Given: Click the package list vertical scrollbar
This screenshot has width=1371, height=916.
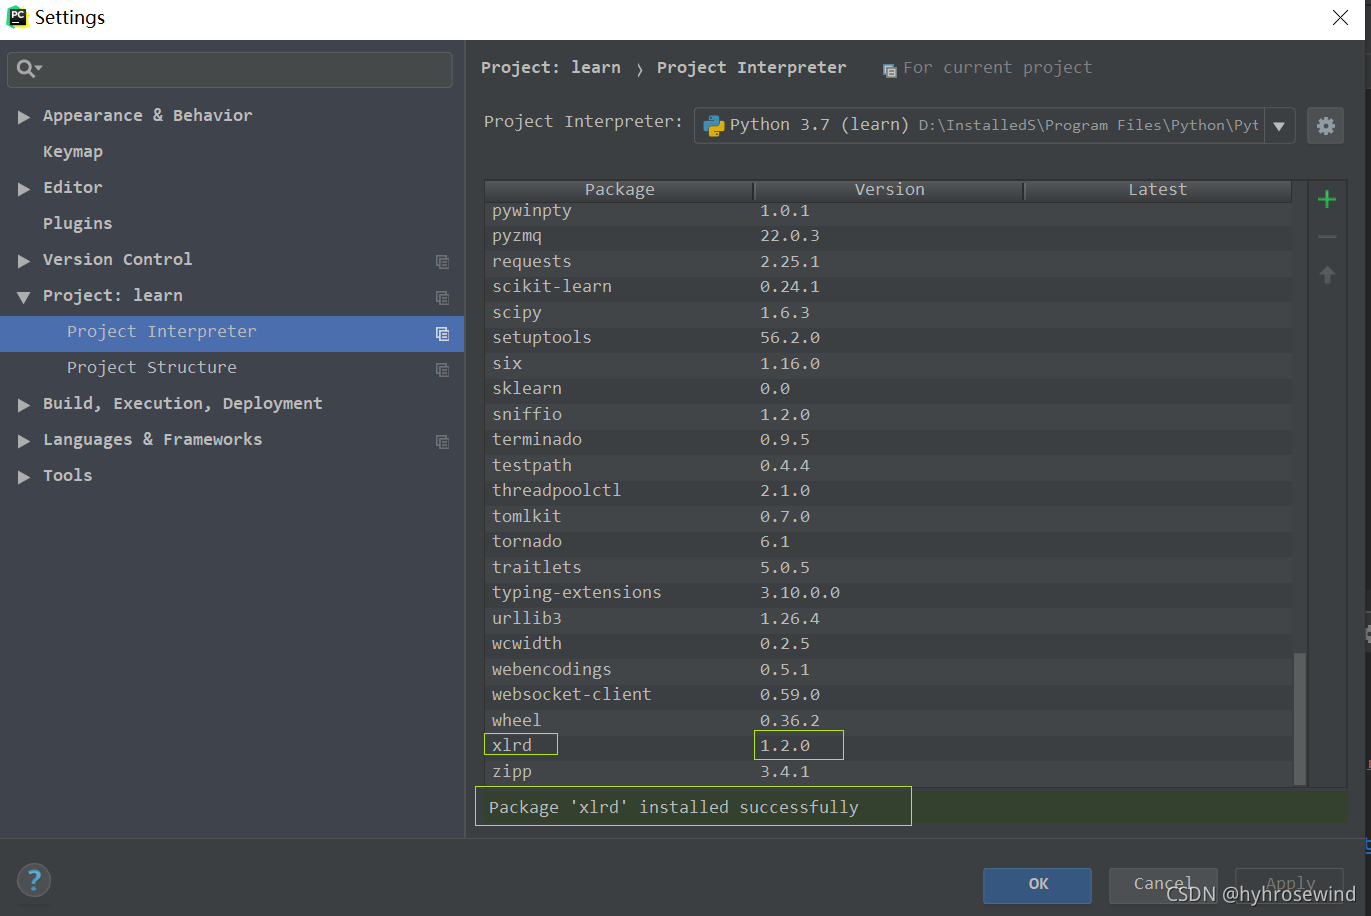Looking at the screenshot, I should click(1300, 719).
